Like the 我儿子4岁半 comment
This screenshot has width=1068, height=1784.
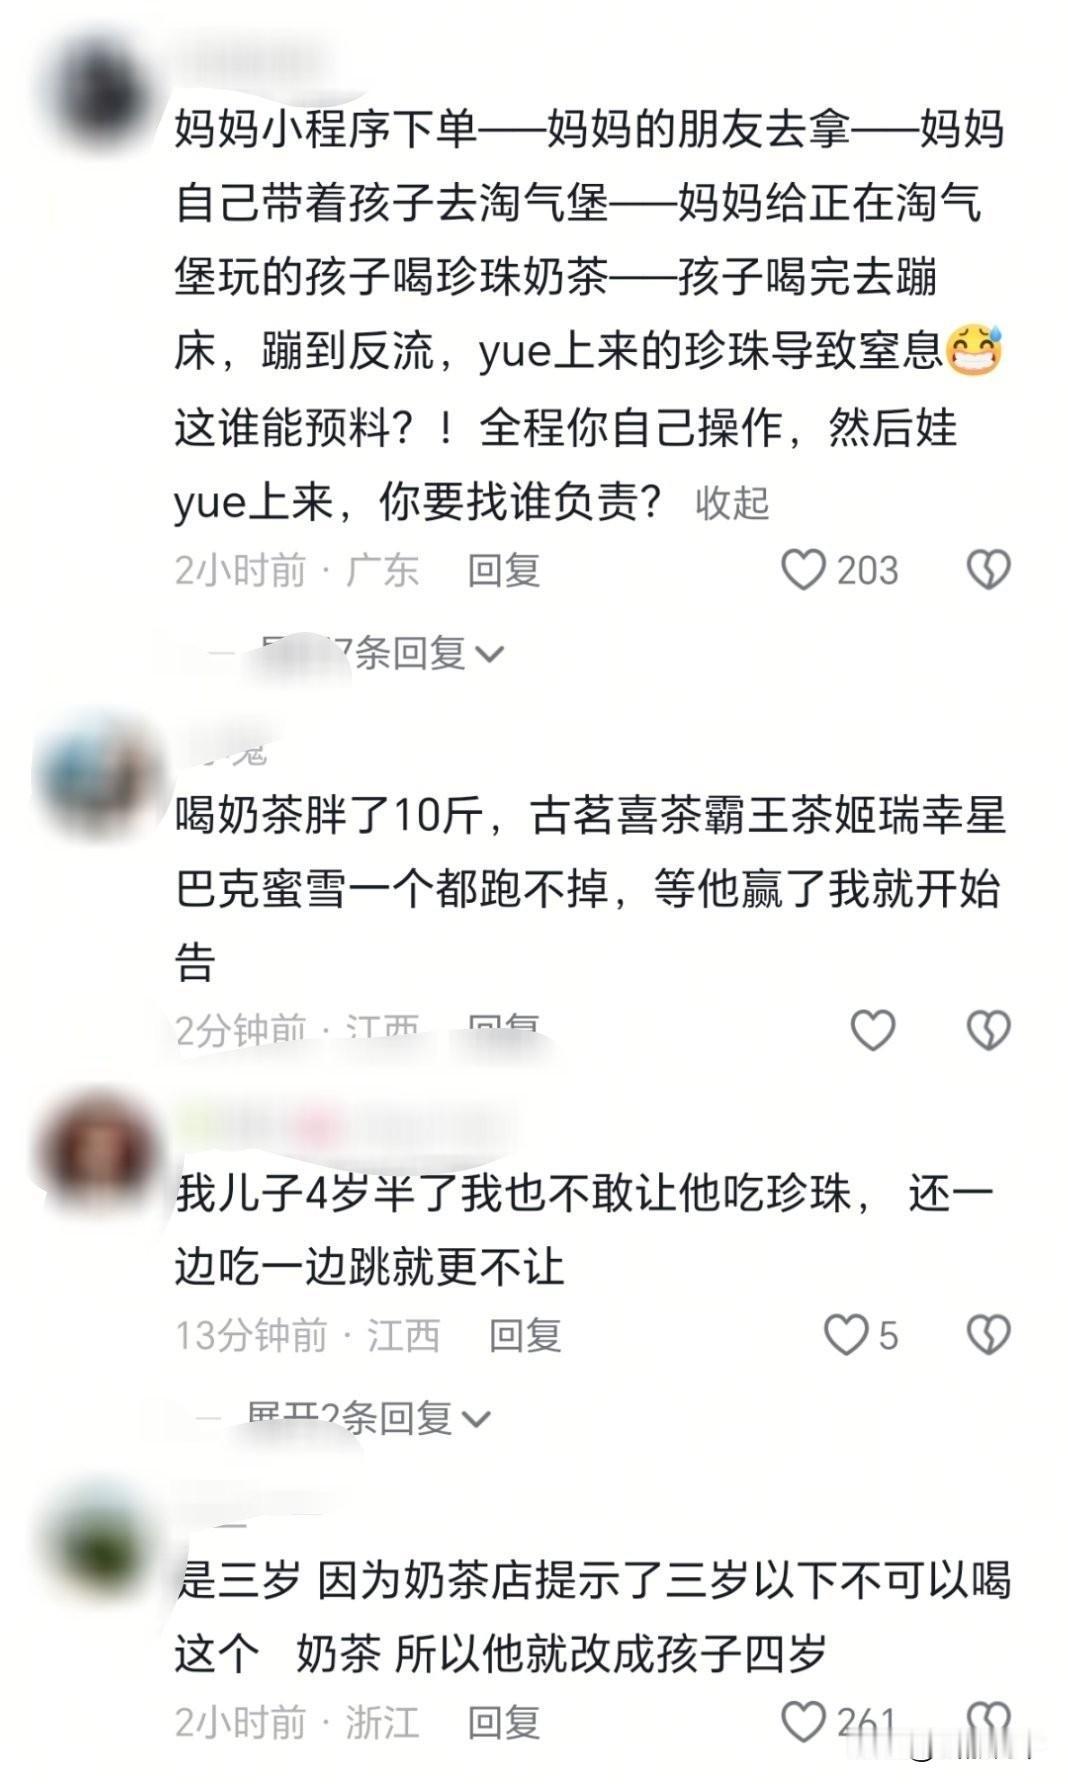846,1335
